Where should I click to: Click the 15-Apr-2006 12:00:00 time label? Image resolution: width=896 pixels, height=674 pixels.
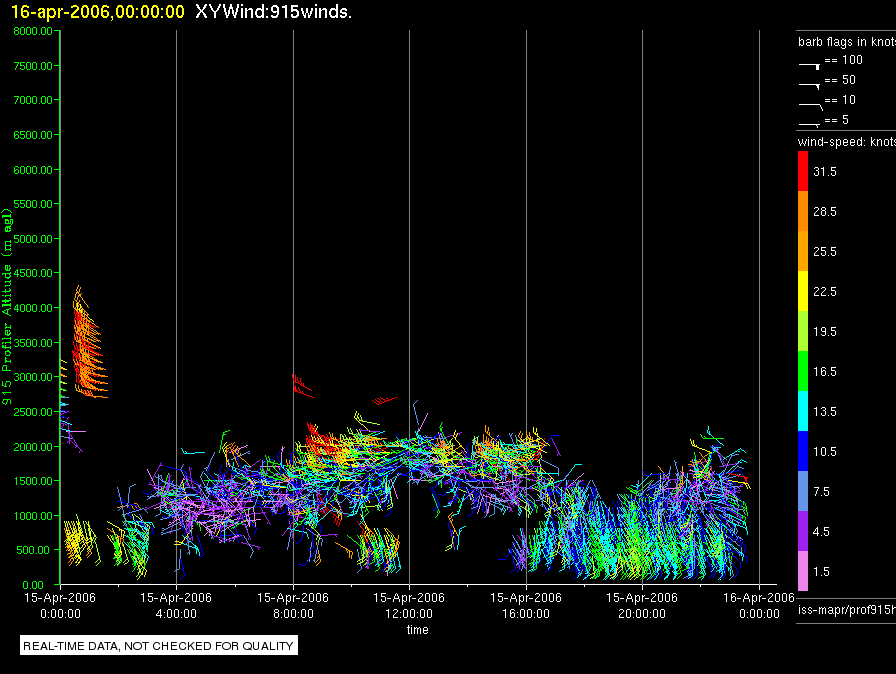pos(409,605)
